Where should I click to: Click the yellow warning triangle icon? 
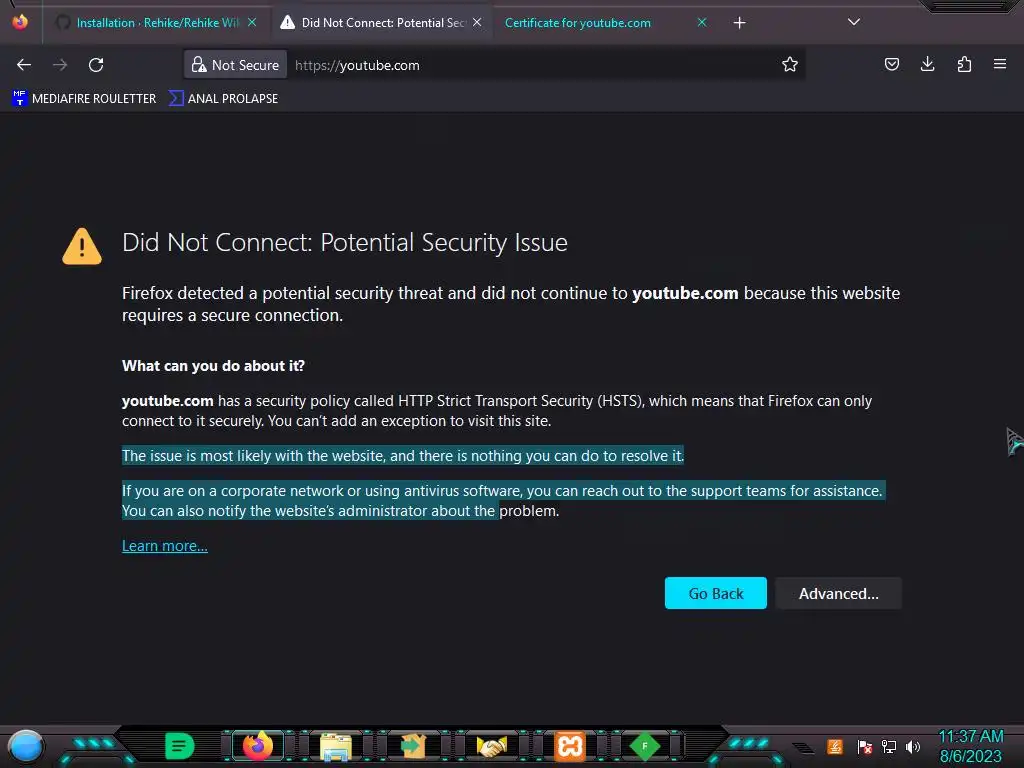[x=82, y=246]
